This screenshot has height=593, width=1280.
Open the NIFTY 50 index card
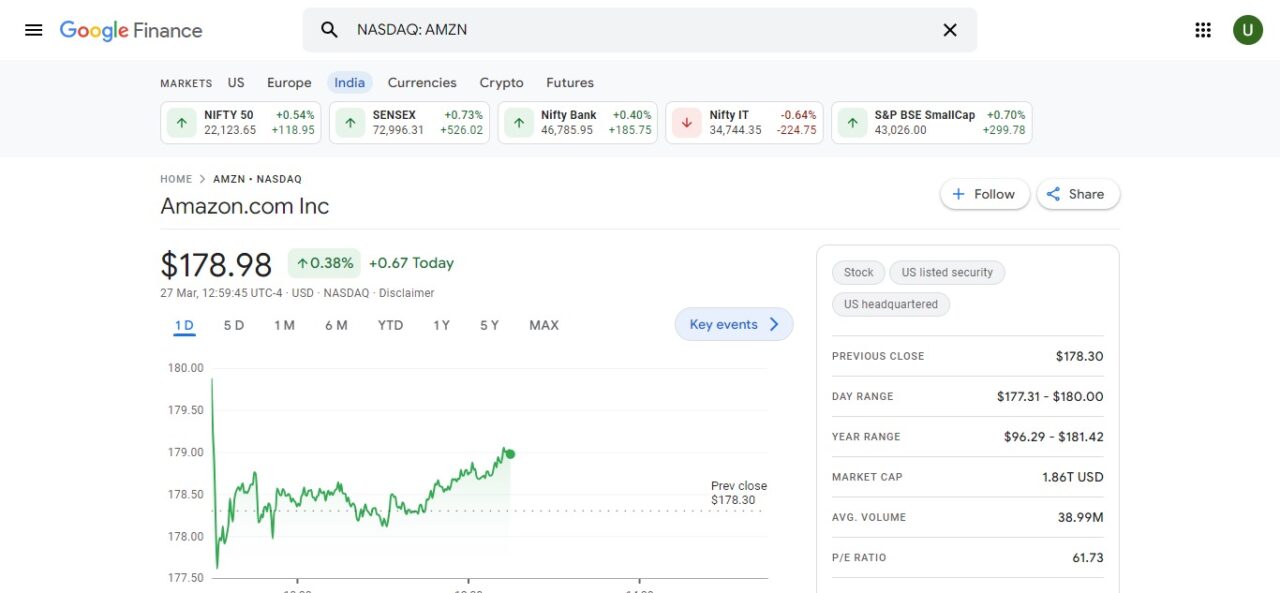(x=241, y=123)
